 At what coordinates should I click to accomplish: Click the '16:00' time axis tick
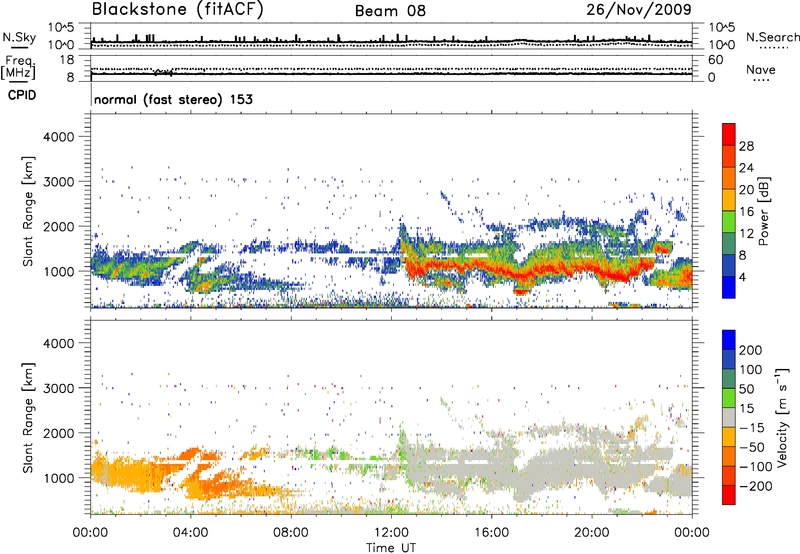click(x=491, y=533)
